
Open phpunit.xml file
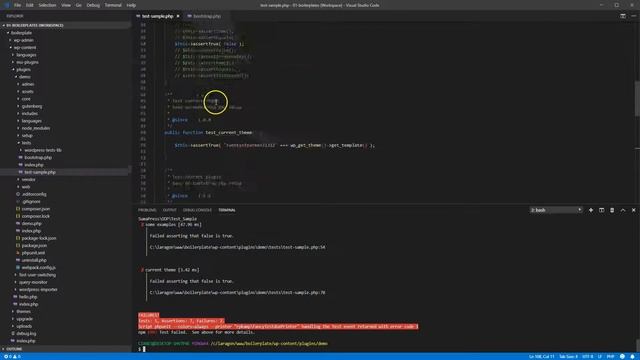point(33,253)
